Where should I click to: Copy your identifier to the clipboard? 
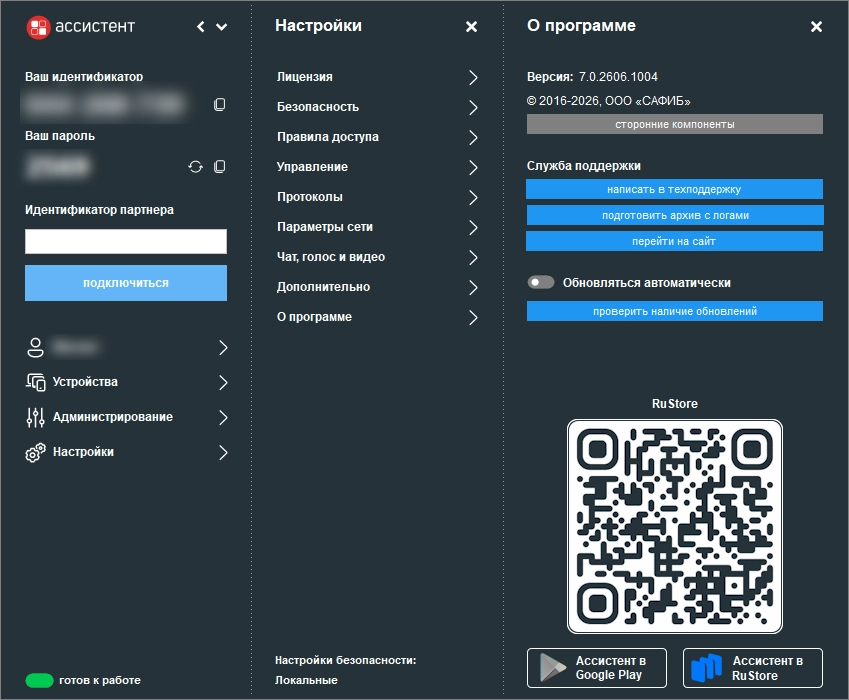[x=219, y=104]
